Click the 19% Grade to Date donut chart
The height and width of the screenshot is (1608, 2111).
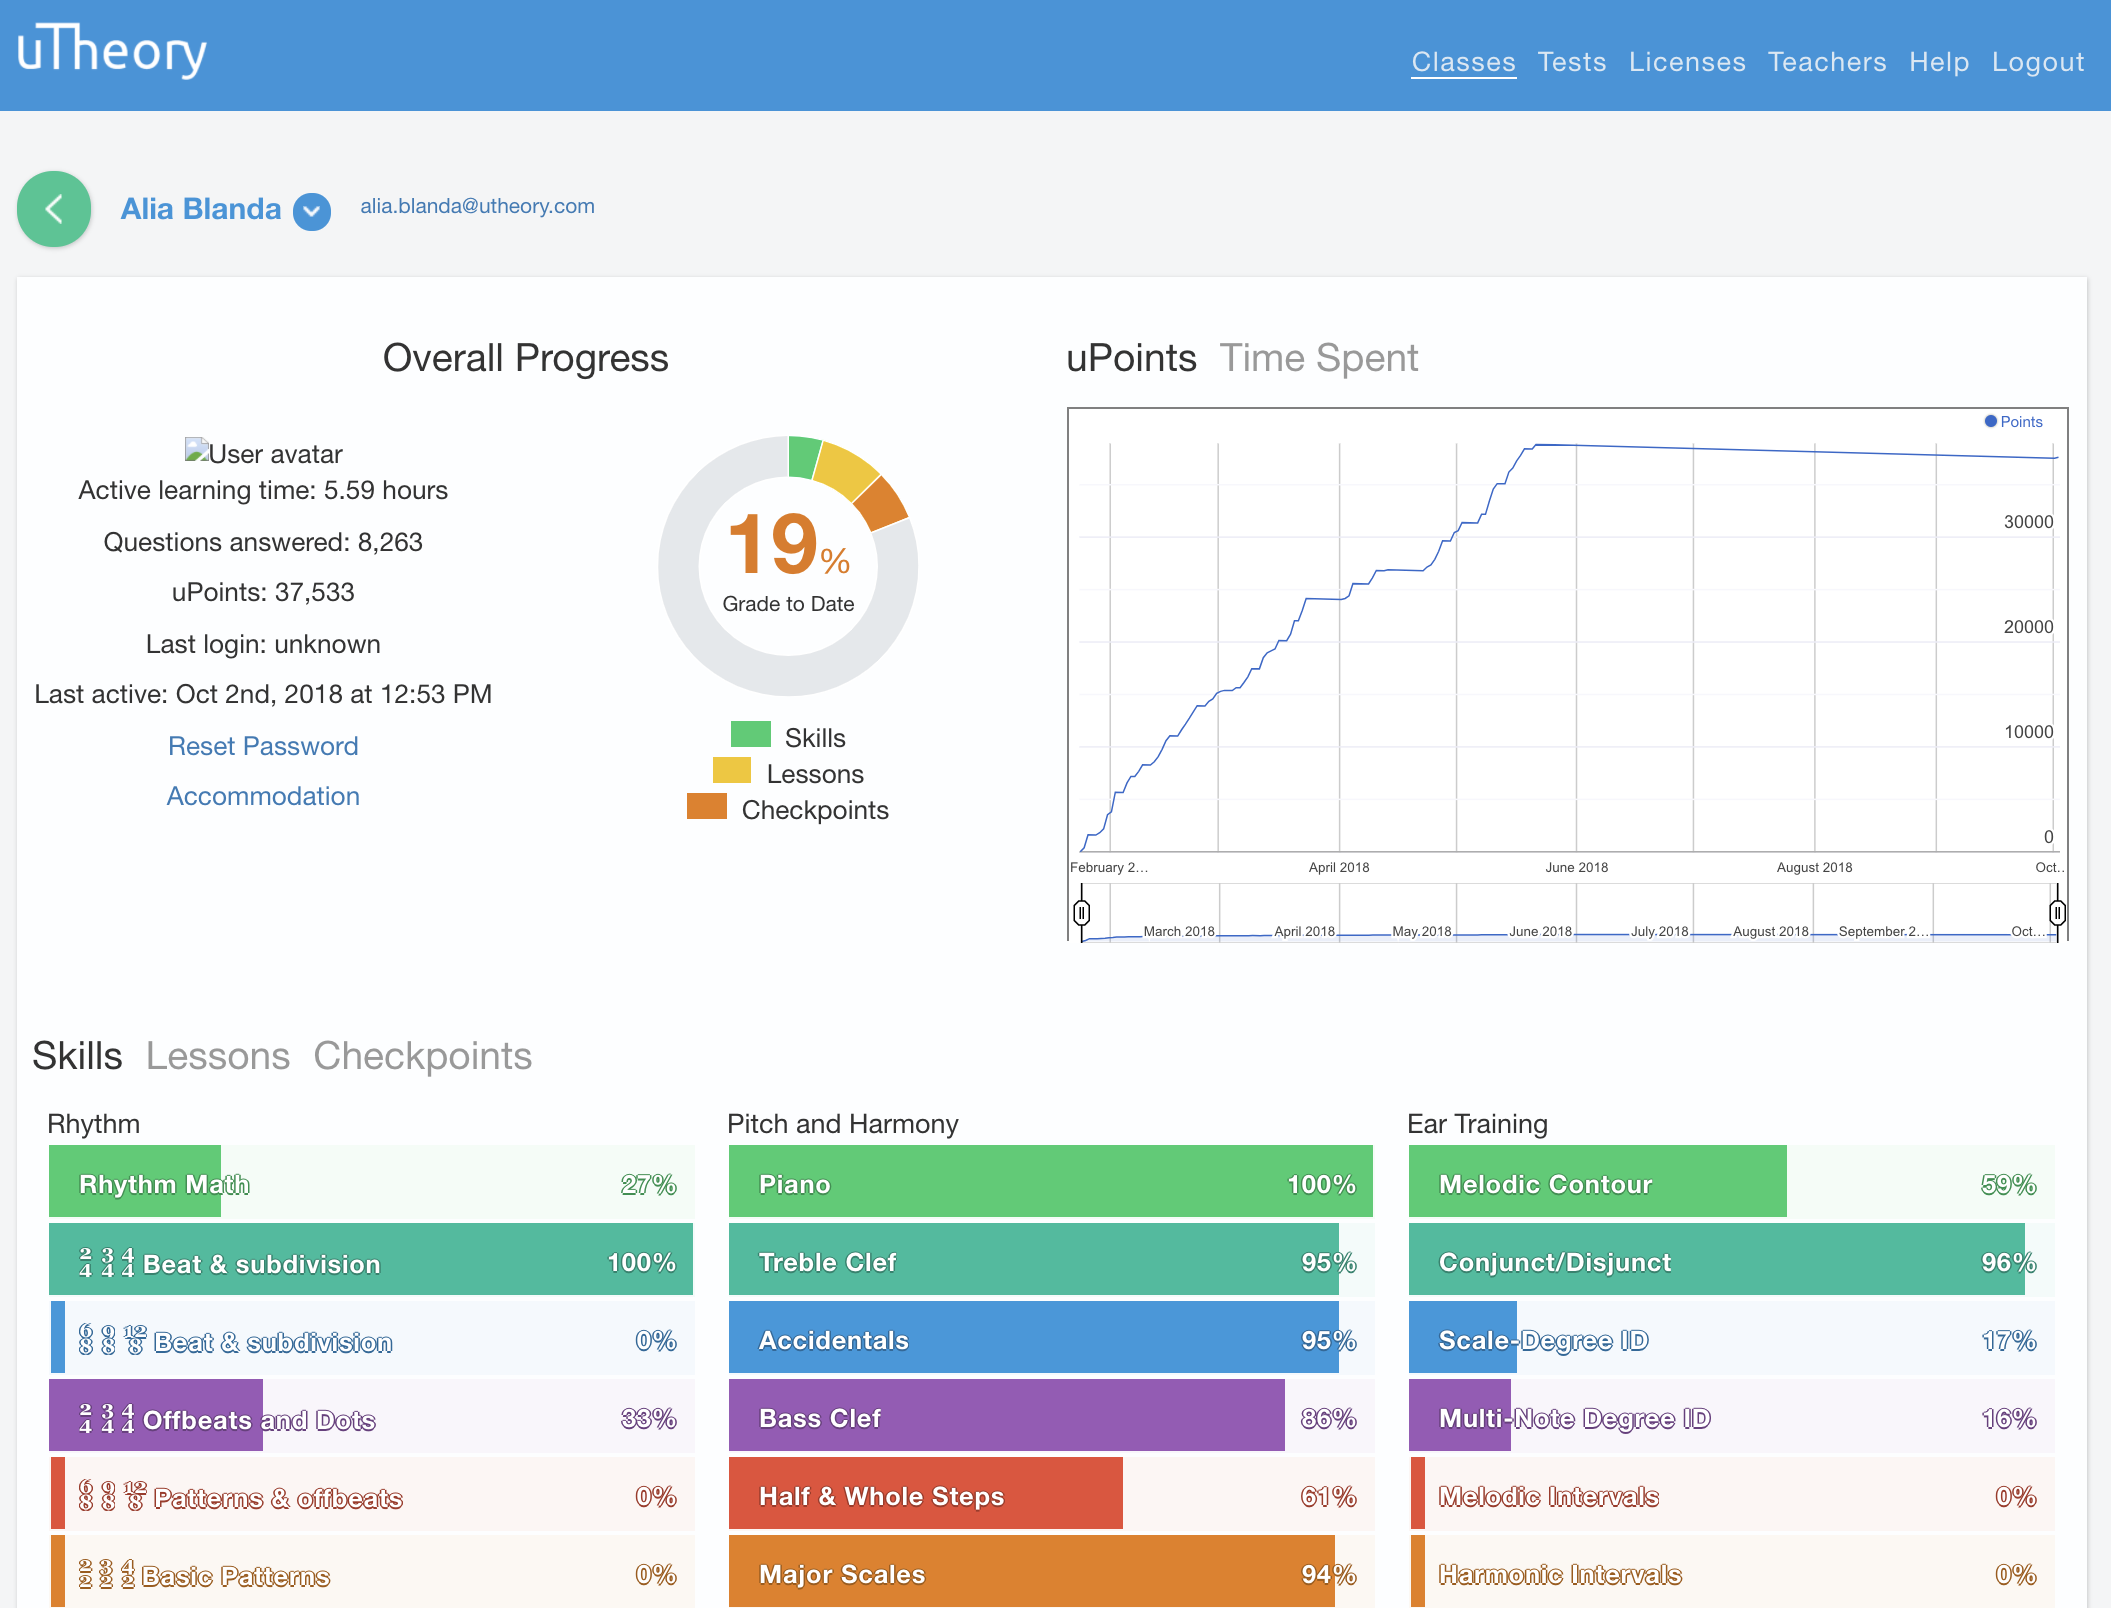pos(788,566)
